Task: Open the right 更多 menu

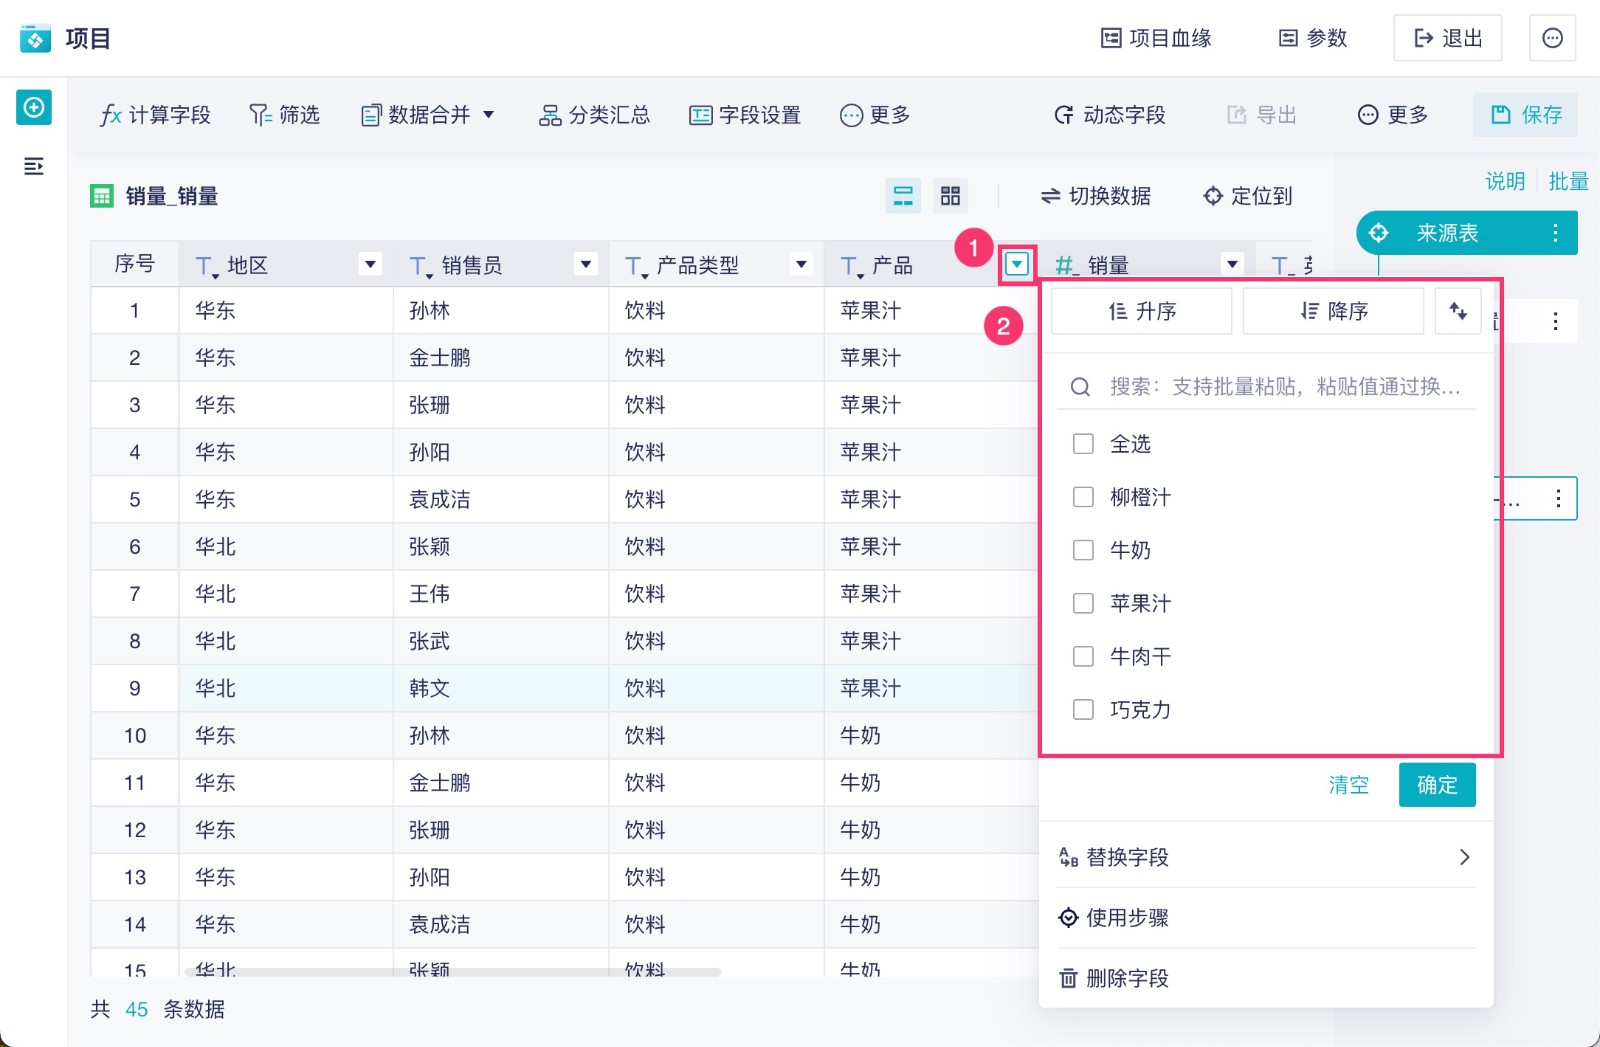Action: [x=1393, y=115]
